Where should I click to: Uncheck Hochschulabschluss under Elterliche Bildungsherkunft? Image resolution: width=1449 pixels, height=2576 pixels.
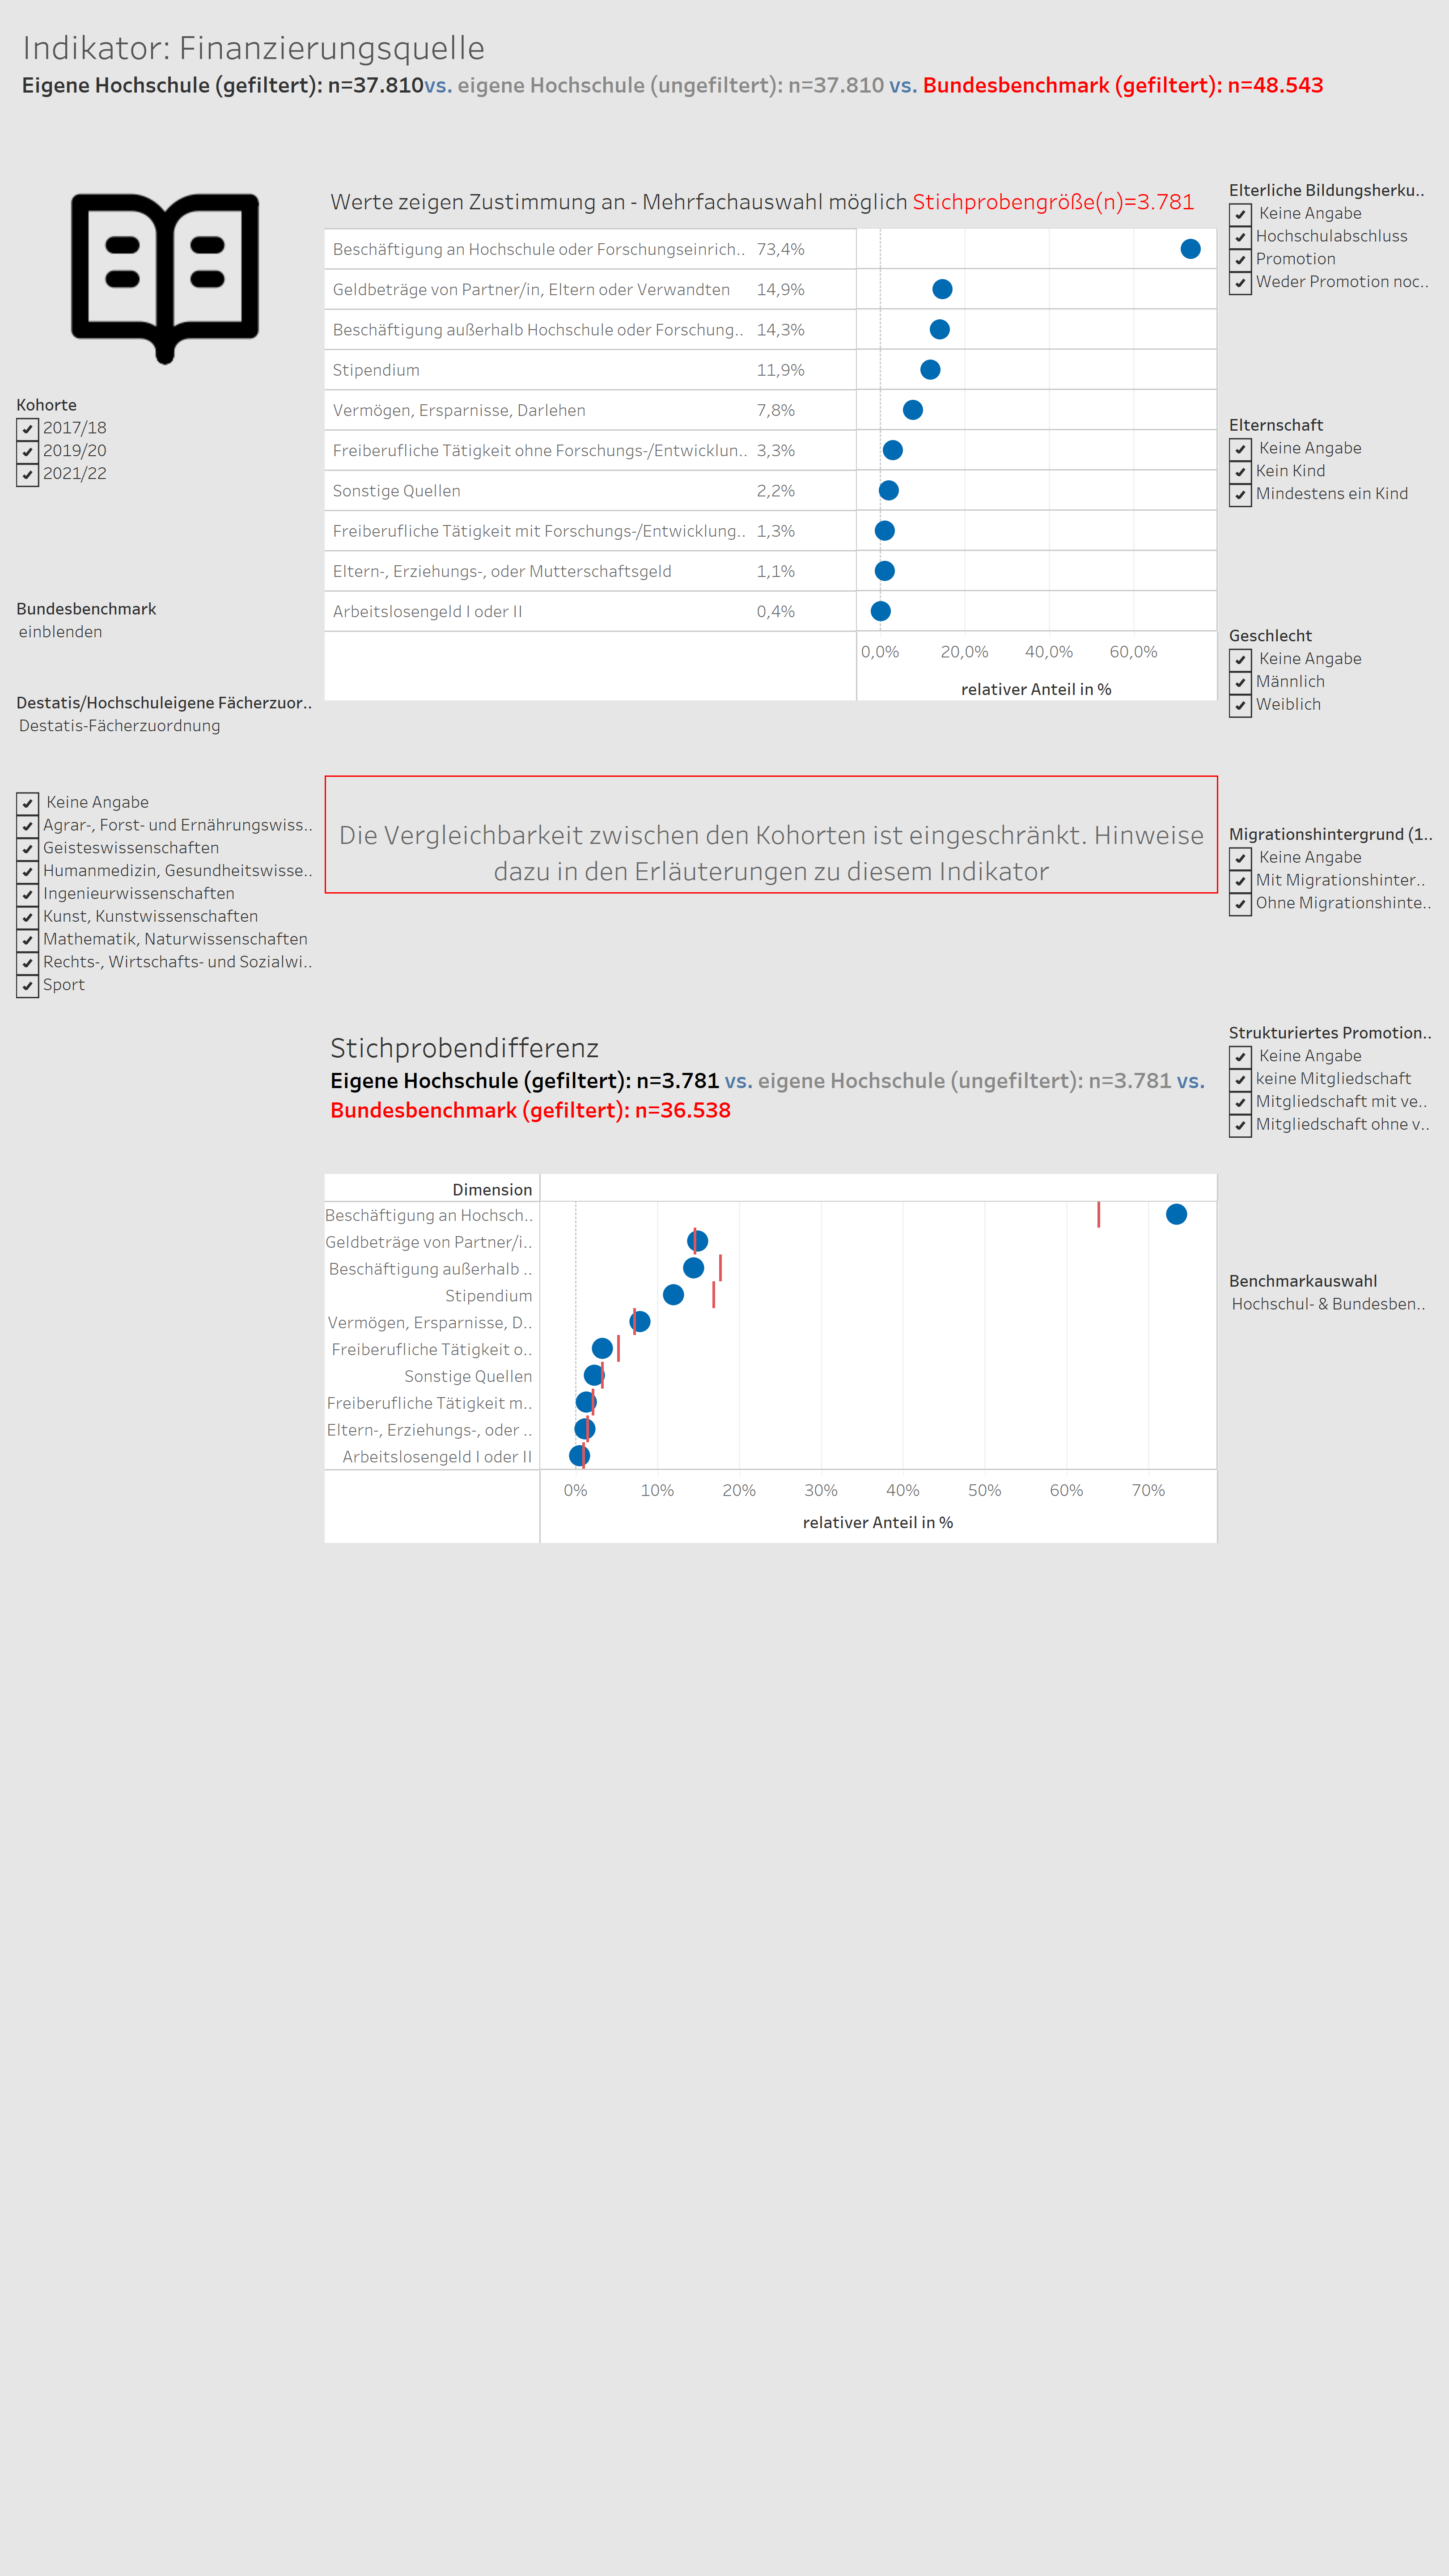click(x=1241, y=237)
